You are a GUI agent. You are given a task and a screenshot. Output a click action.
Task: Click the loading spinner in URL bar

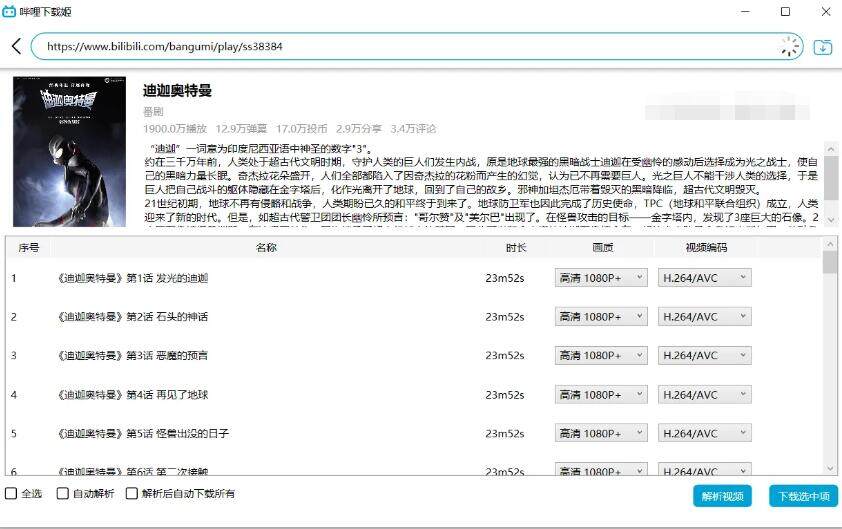pos(789,47)
